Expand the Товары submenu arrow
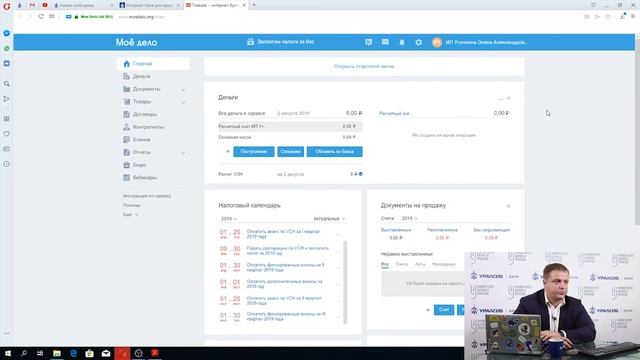The width and height of the screenshot is (640, 360). 183,102
